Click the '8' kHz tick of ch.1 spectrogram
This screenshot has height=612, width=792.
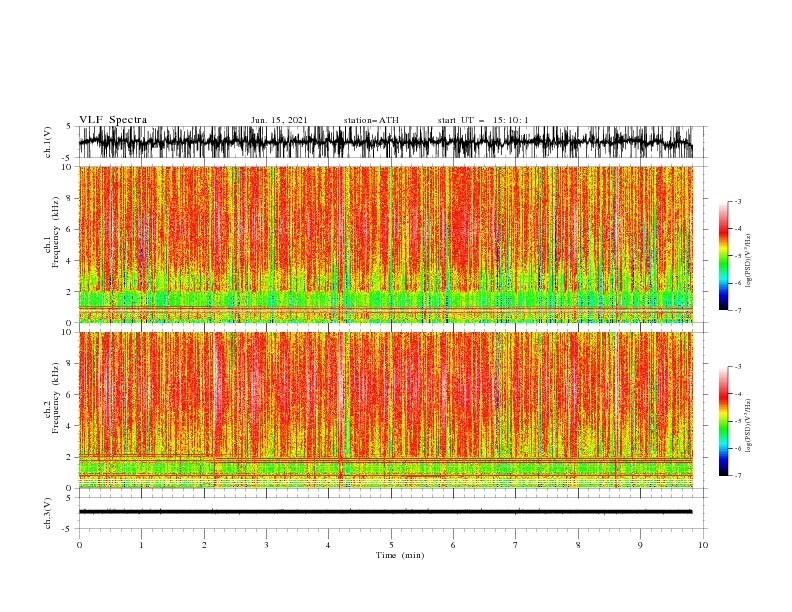(x=70, y=198)
